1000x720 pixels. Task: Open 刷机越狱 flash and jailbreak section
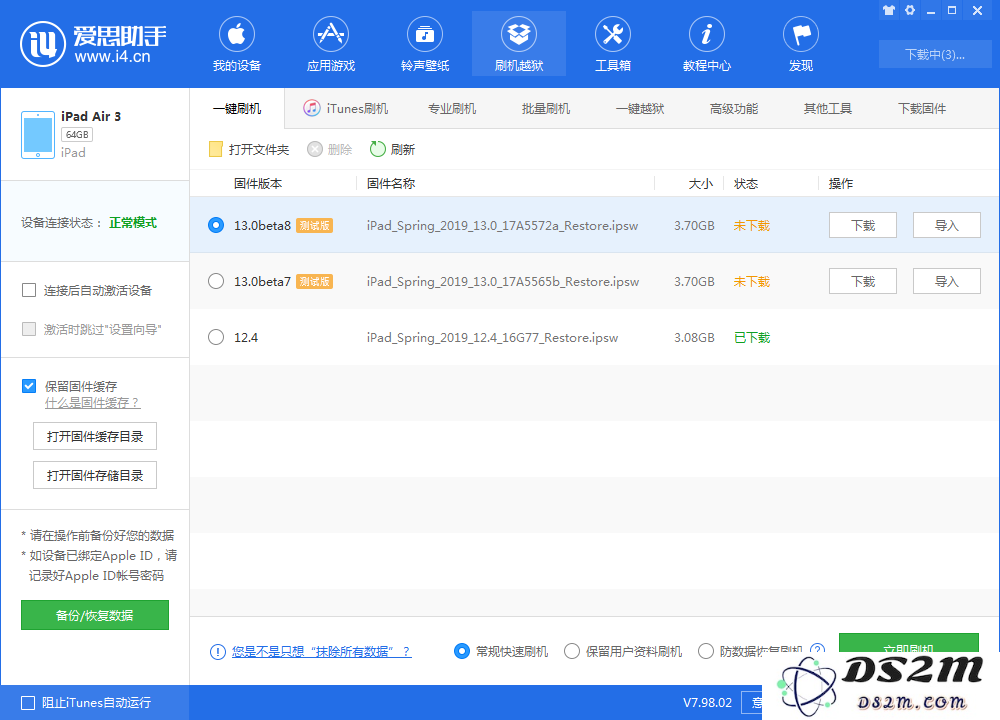(x=518, y=44)
